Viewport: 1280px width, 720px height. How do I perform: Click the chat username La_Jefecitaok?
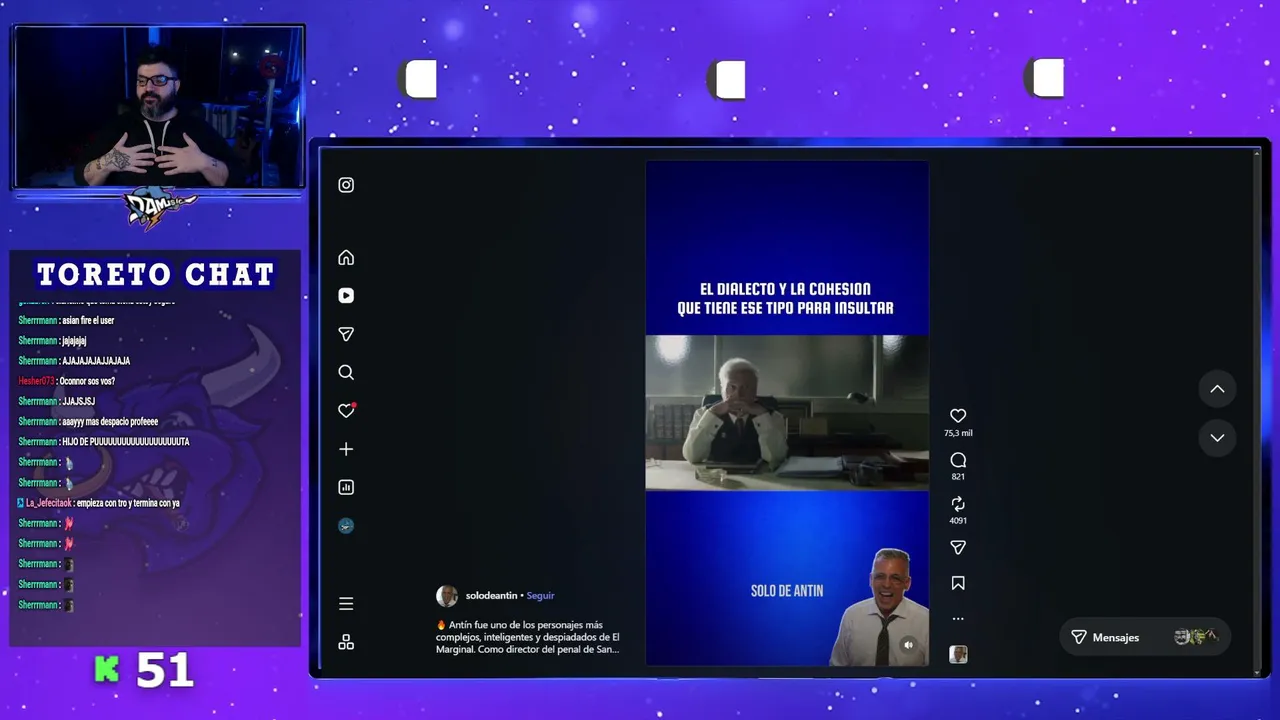(x=49, y=503)
